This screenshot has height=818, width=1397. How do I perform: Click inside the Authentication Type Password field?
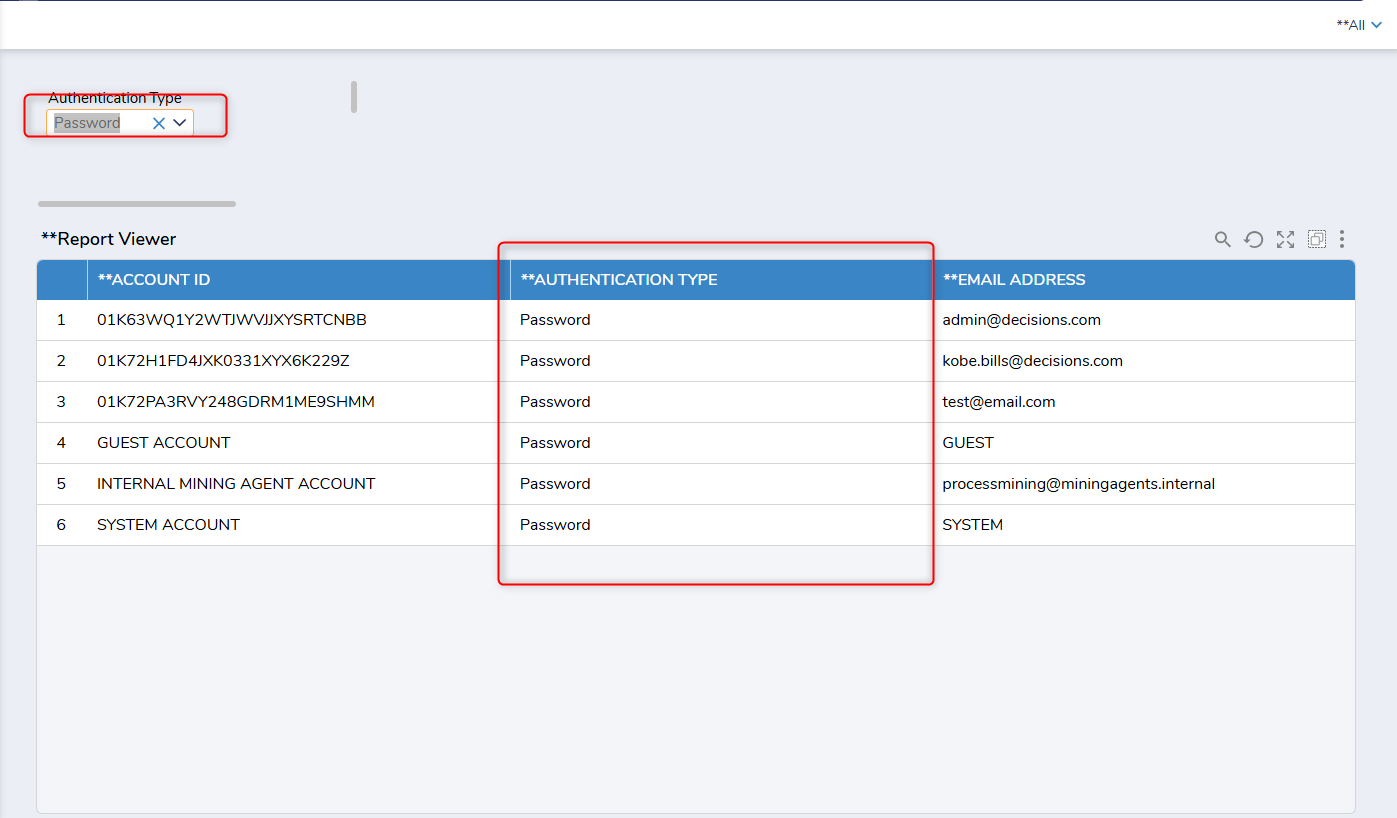(x=95, y=123)
